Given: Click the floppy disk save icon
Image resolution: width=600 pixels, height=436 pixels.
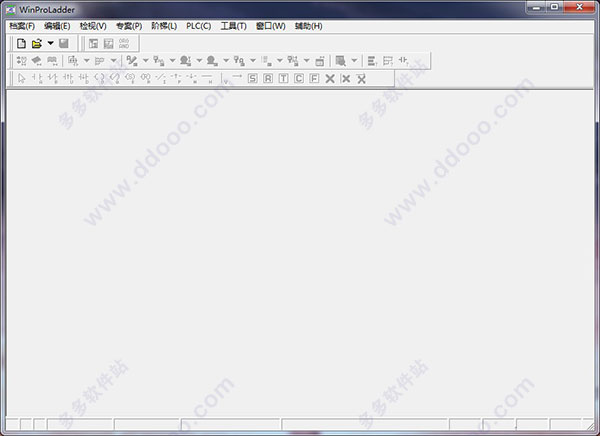Looking at the screenshot, I should point(64,44).
